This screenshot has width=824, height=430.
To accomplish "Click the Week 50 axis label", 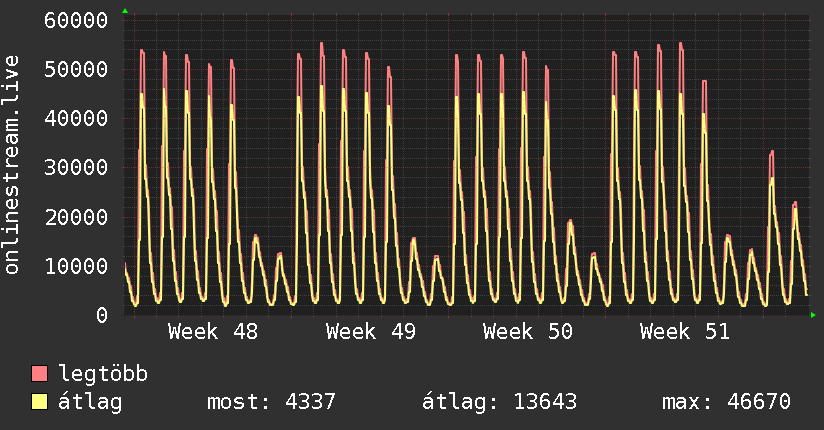I will click(x=528, y=332).
